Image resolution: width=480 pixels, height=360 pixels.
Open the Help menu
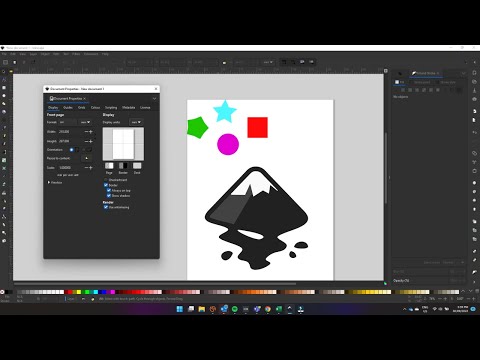[105, 54]
